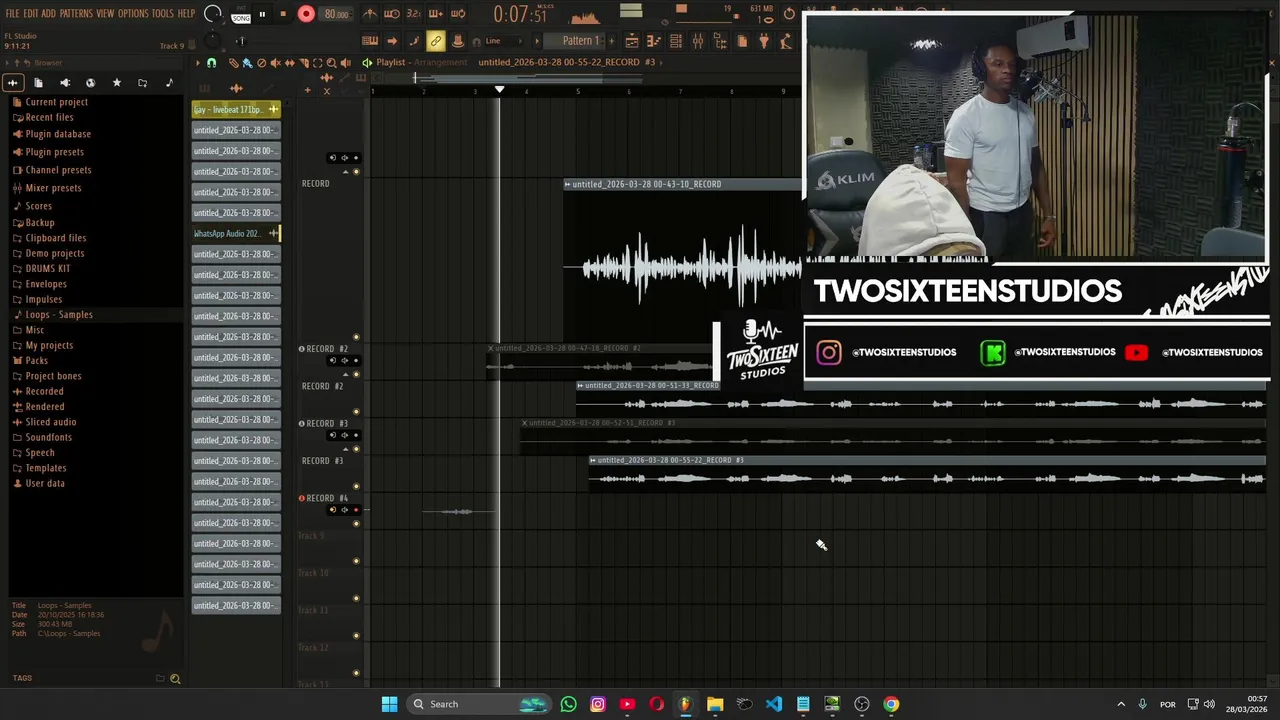Open the VIEW menu
Viewport: 1280px width, 720px height.
coord(105,14)
